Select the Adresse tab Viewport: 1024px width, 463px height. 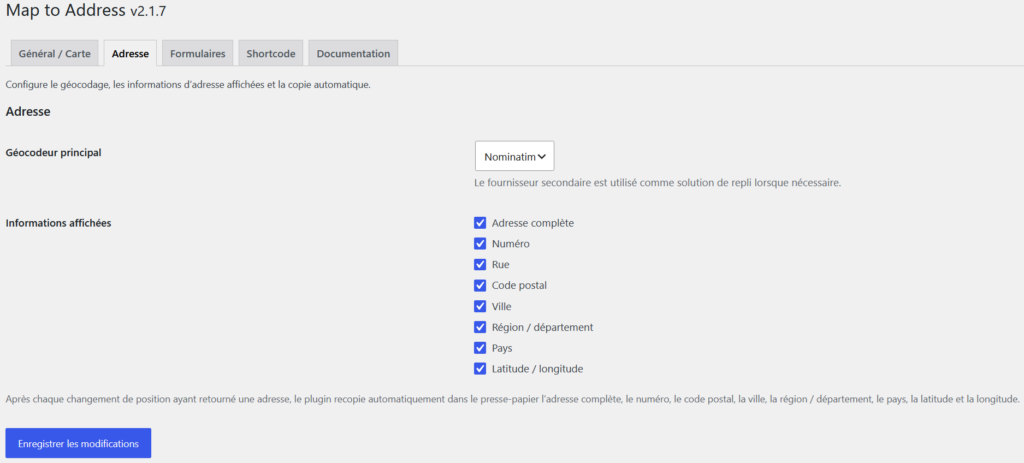point(130,54)
